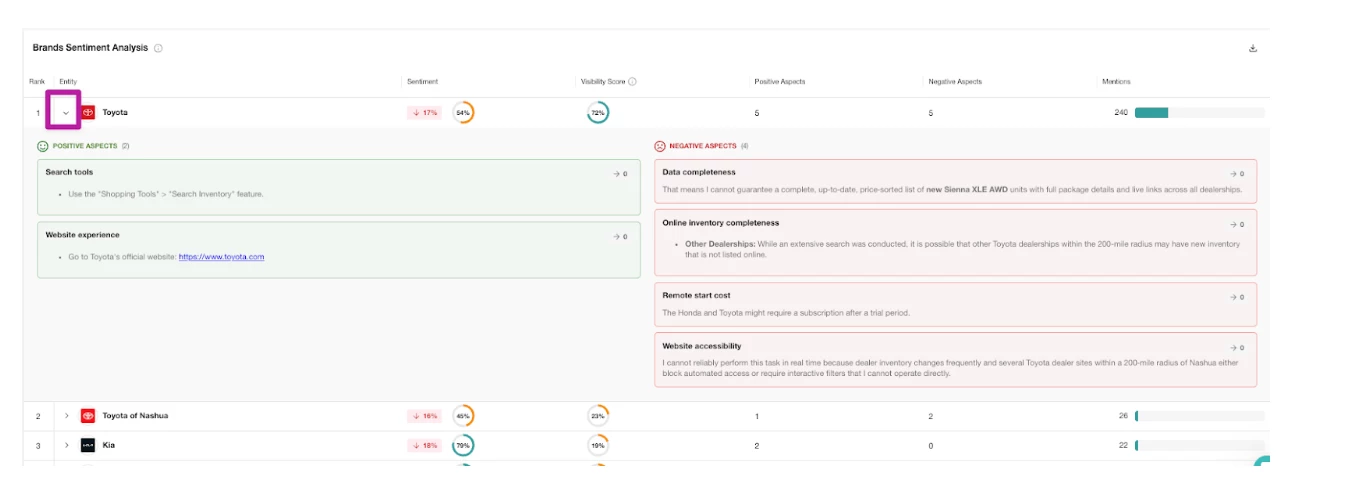Screen dimensions: 1354x504
Task: Sort by the Negative Aspects column header
Action: coord(955,82)
